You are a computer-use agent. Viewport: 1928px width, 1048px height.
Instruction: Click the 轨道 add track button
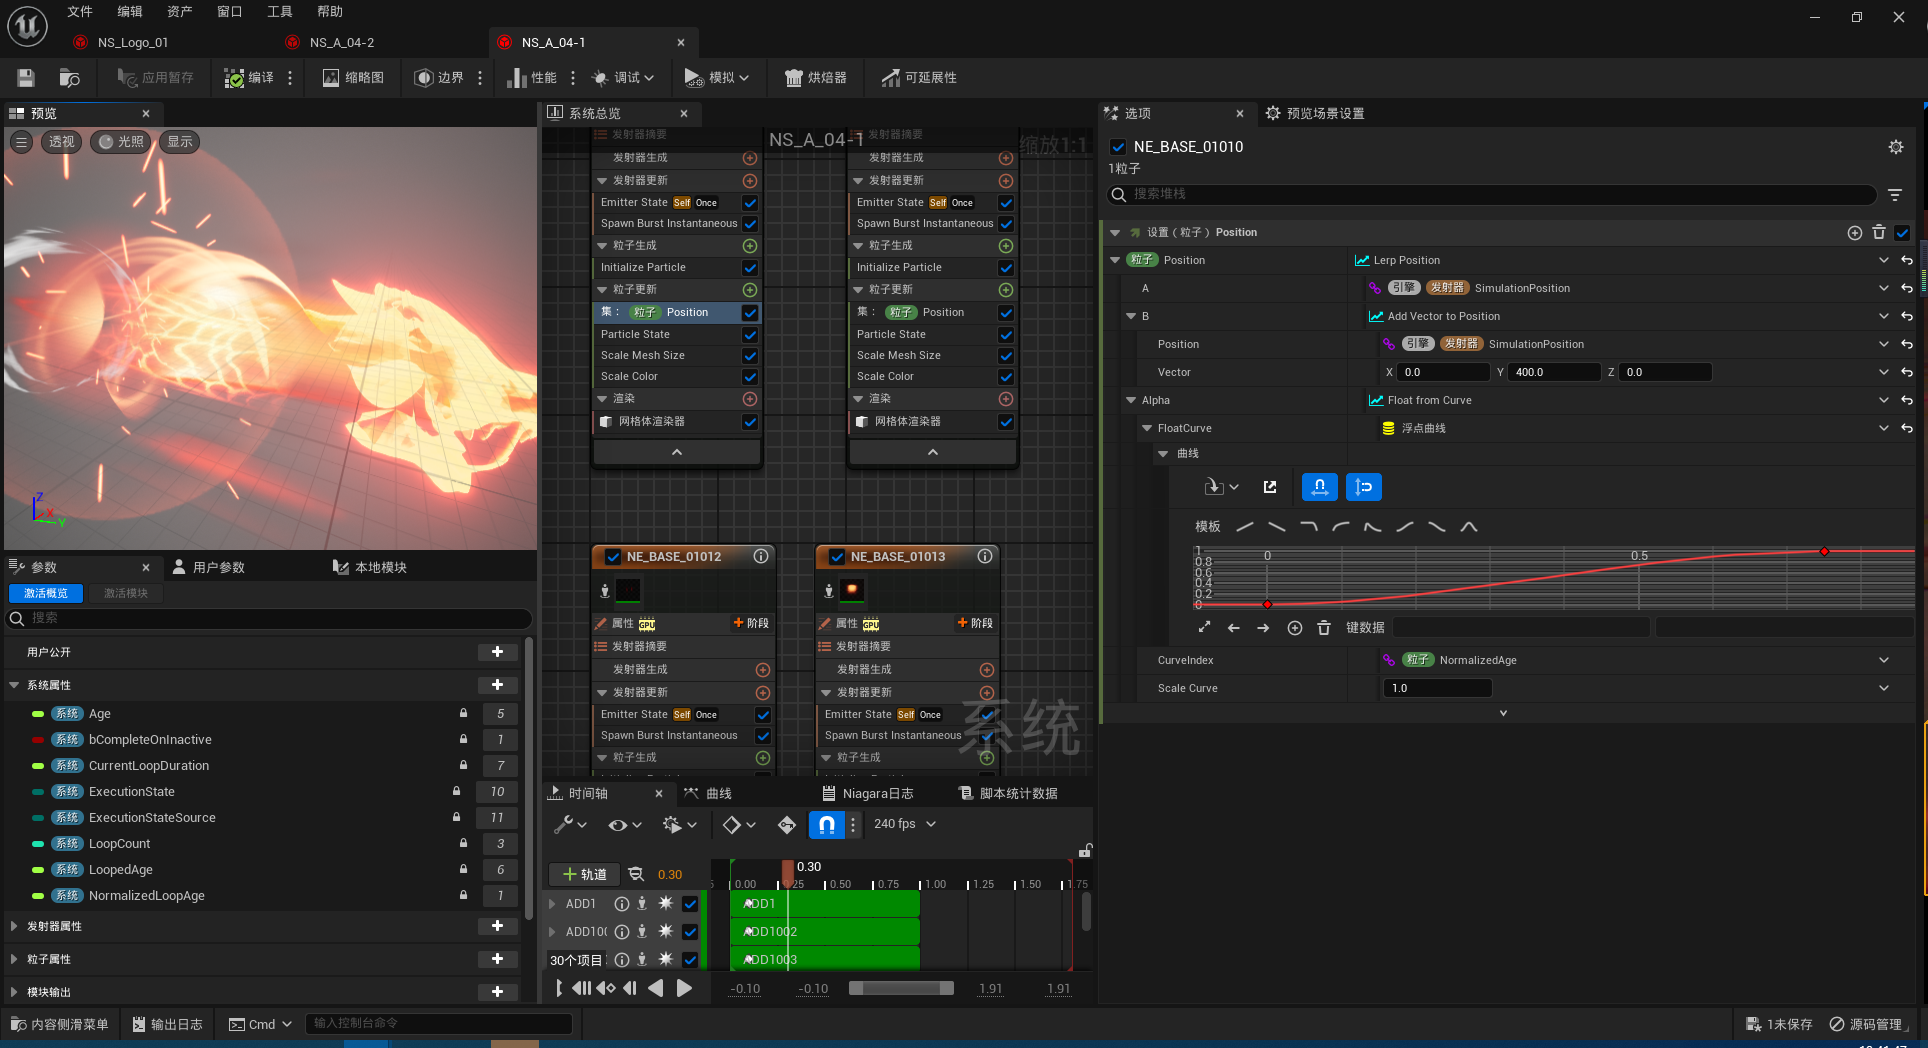coord(585,874)
